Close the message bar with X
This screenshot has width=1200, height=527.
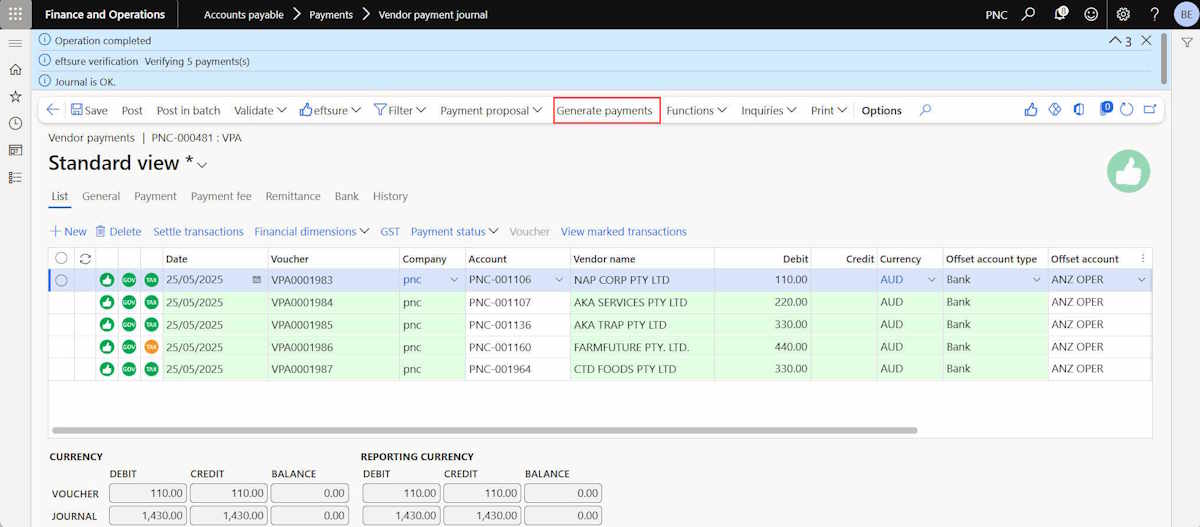click(1146, 40)
